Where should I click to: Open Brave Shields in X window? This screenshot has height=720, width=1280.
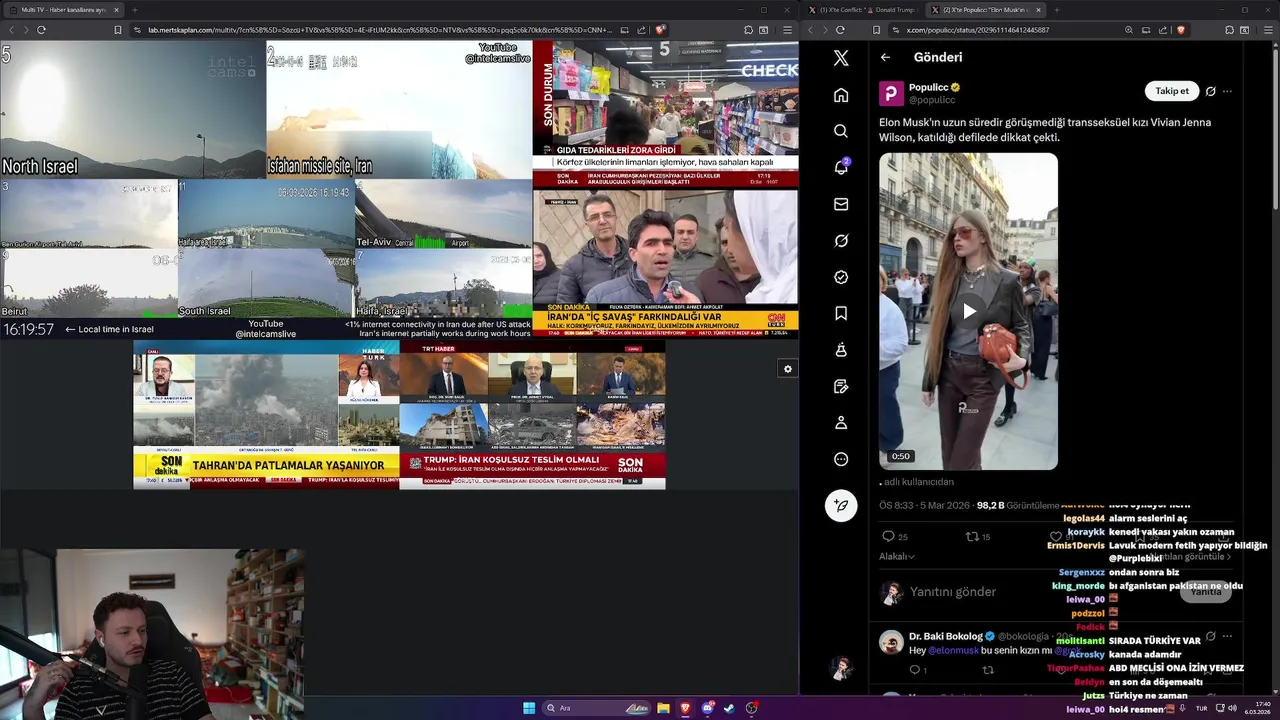[x=1180, y=30]
